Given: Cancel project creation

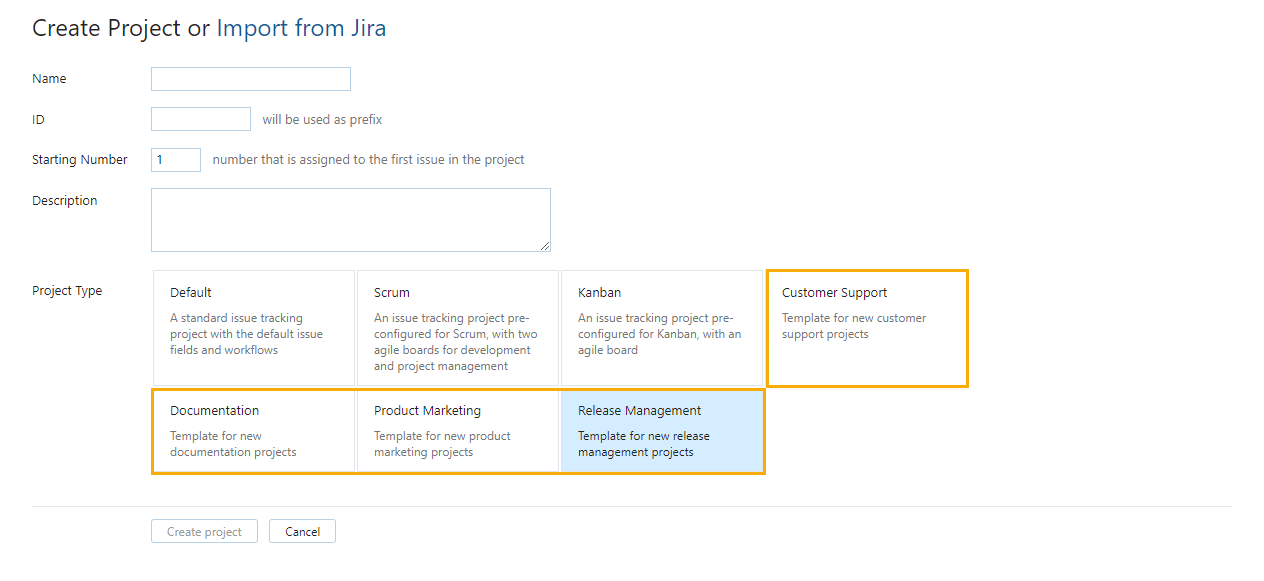Looking at the screenshot, I should pyautogui.click(x=302, y=531).
